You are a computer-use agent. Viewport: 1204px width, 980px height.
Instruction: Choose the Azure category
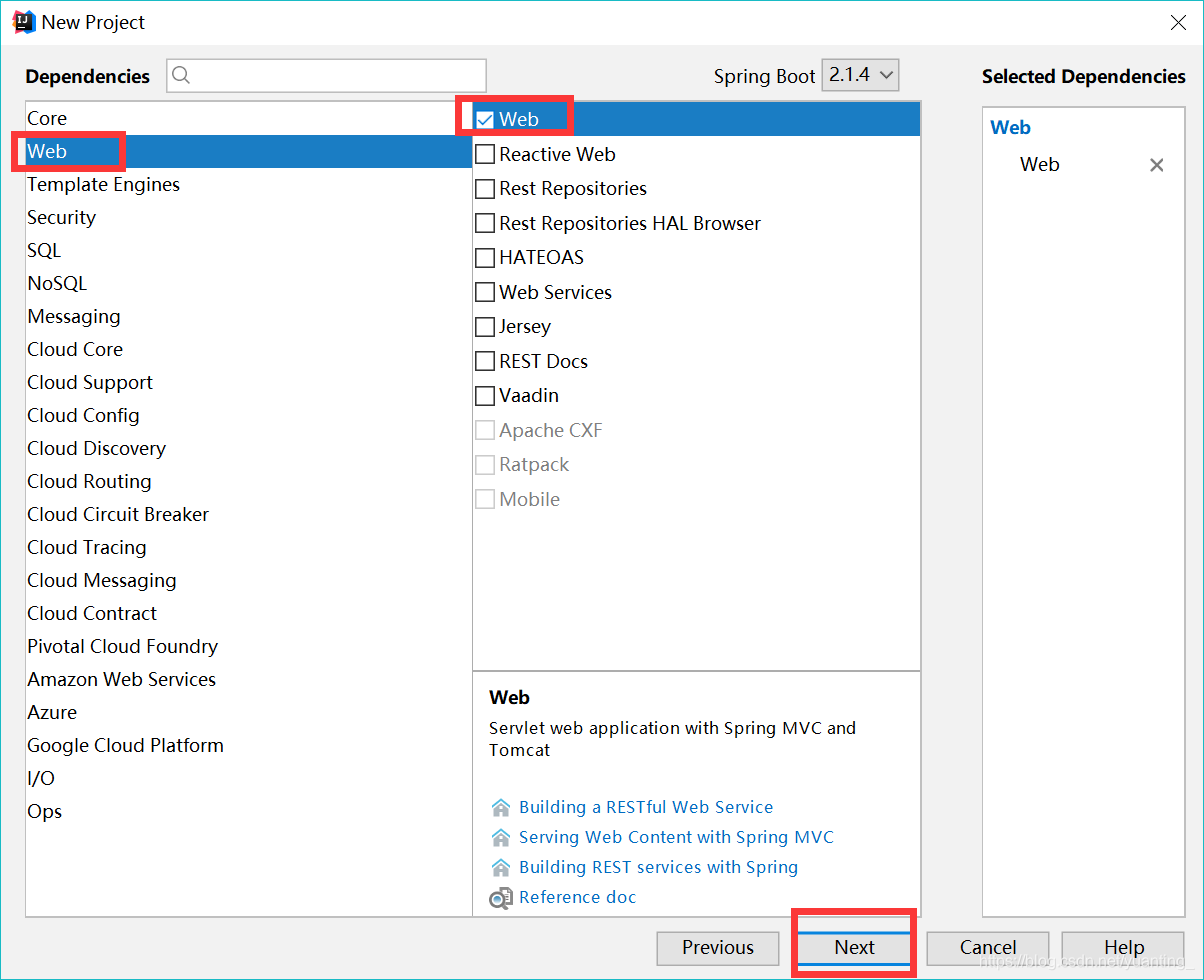248,712
